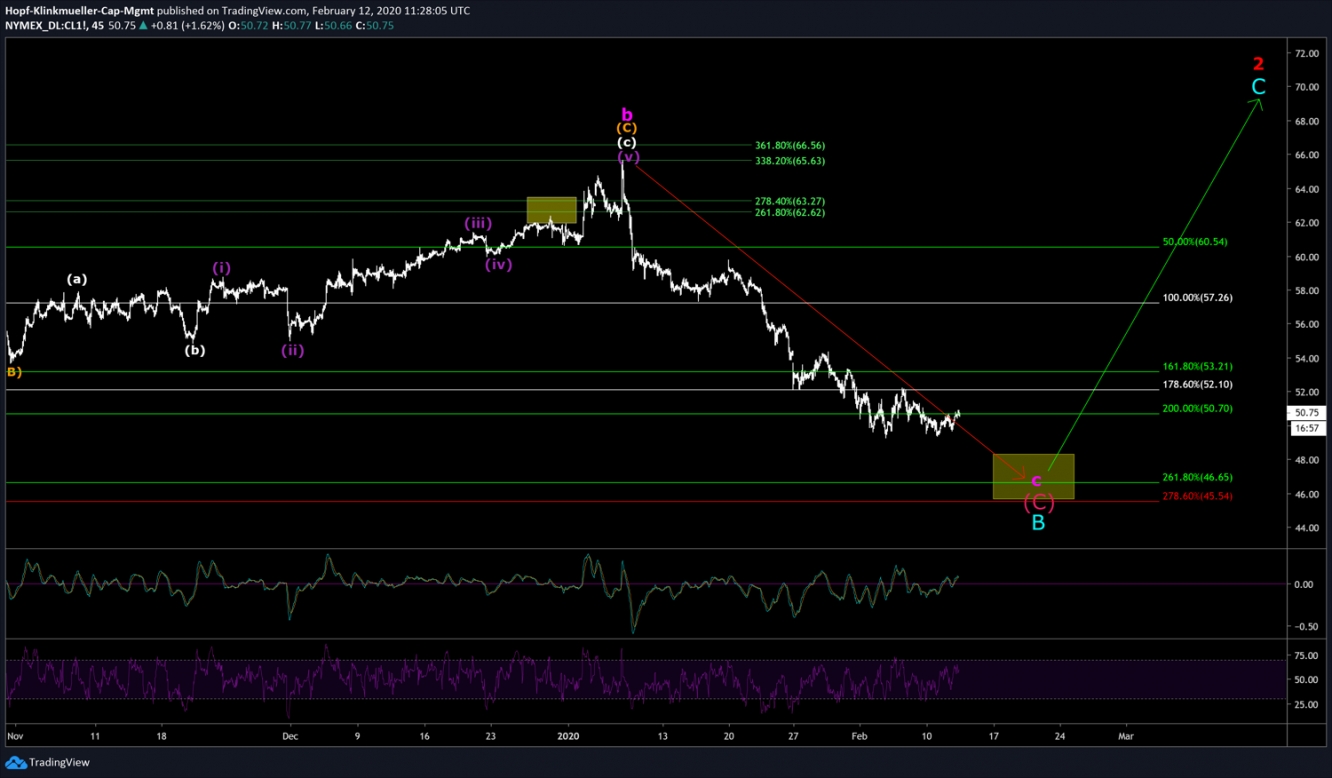Click the purple (ii) wave label
This screenshot has width=1332, height=778.
(x=292, y=350)
